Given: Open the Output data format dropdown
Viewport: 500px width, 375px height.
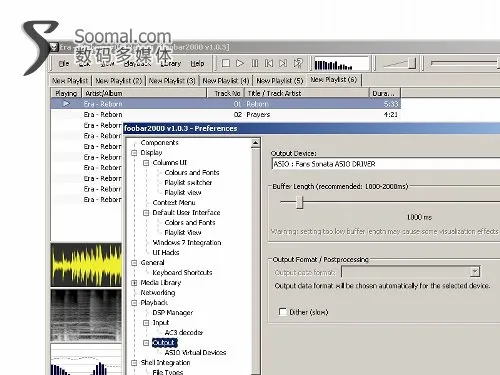Looking at the screenshot, I should coord(475,272).
